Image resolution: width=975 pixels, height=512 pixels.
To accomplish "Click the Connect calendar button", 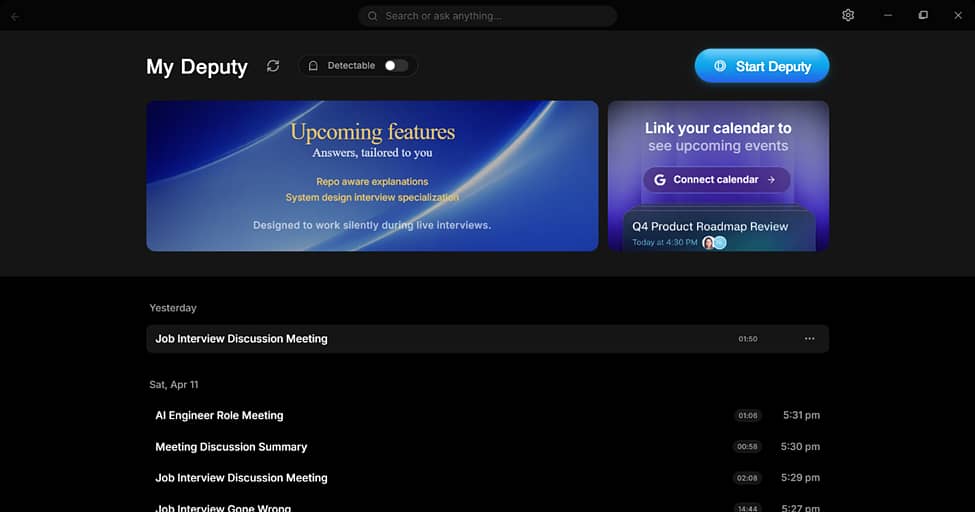I will point(717,180).
